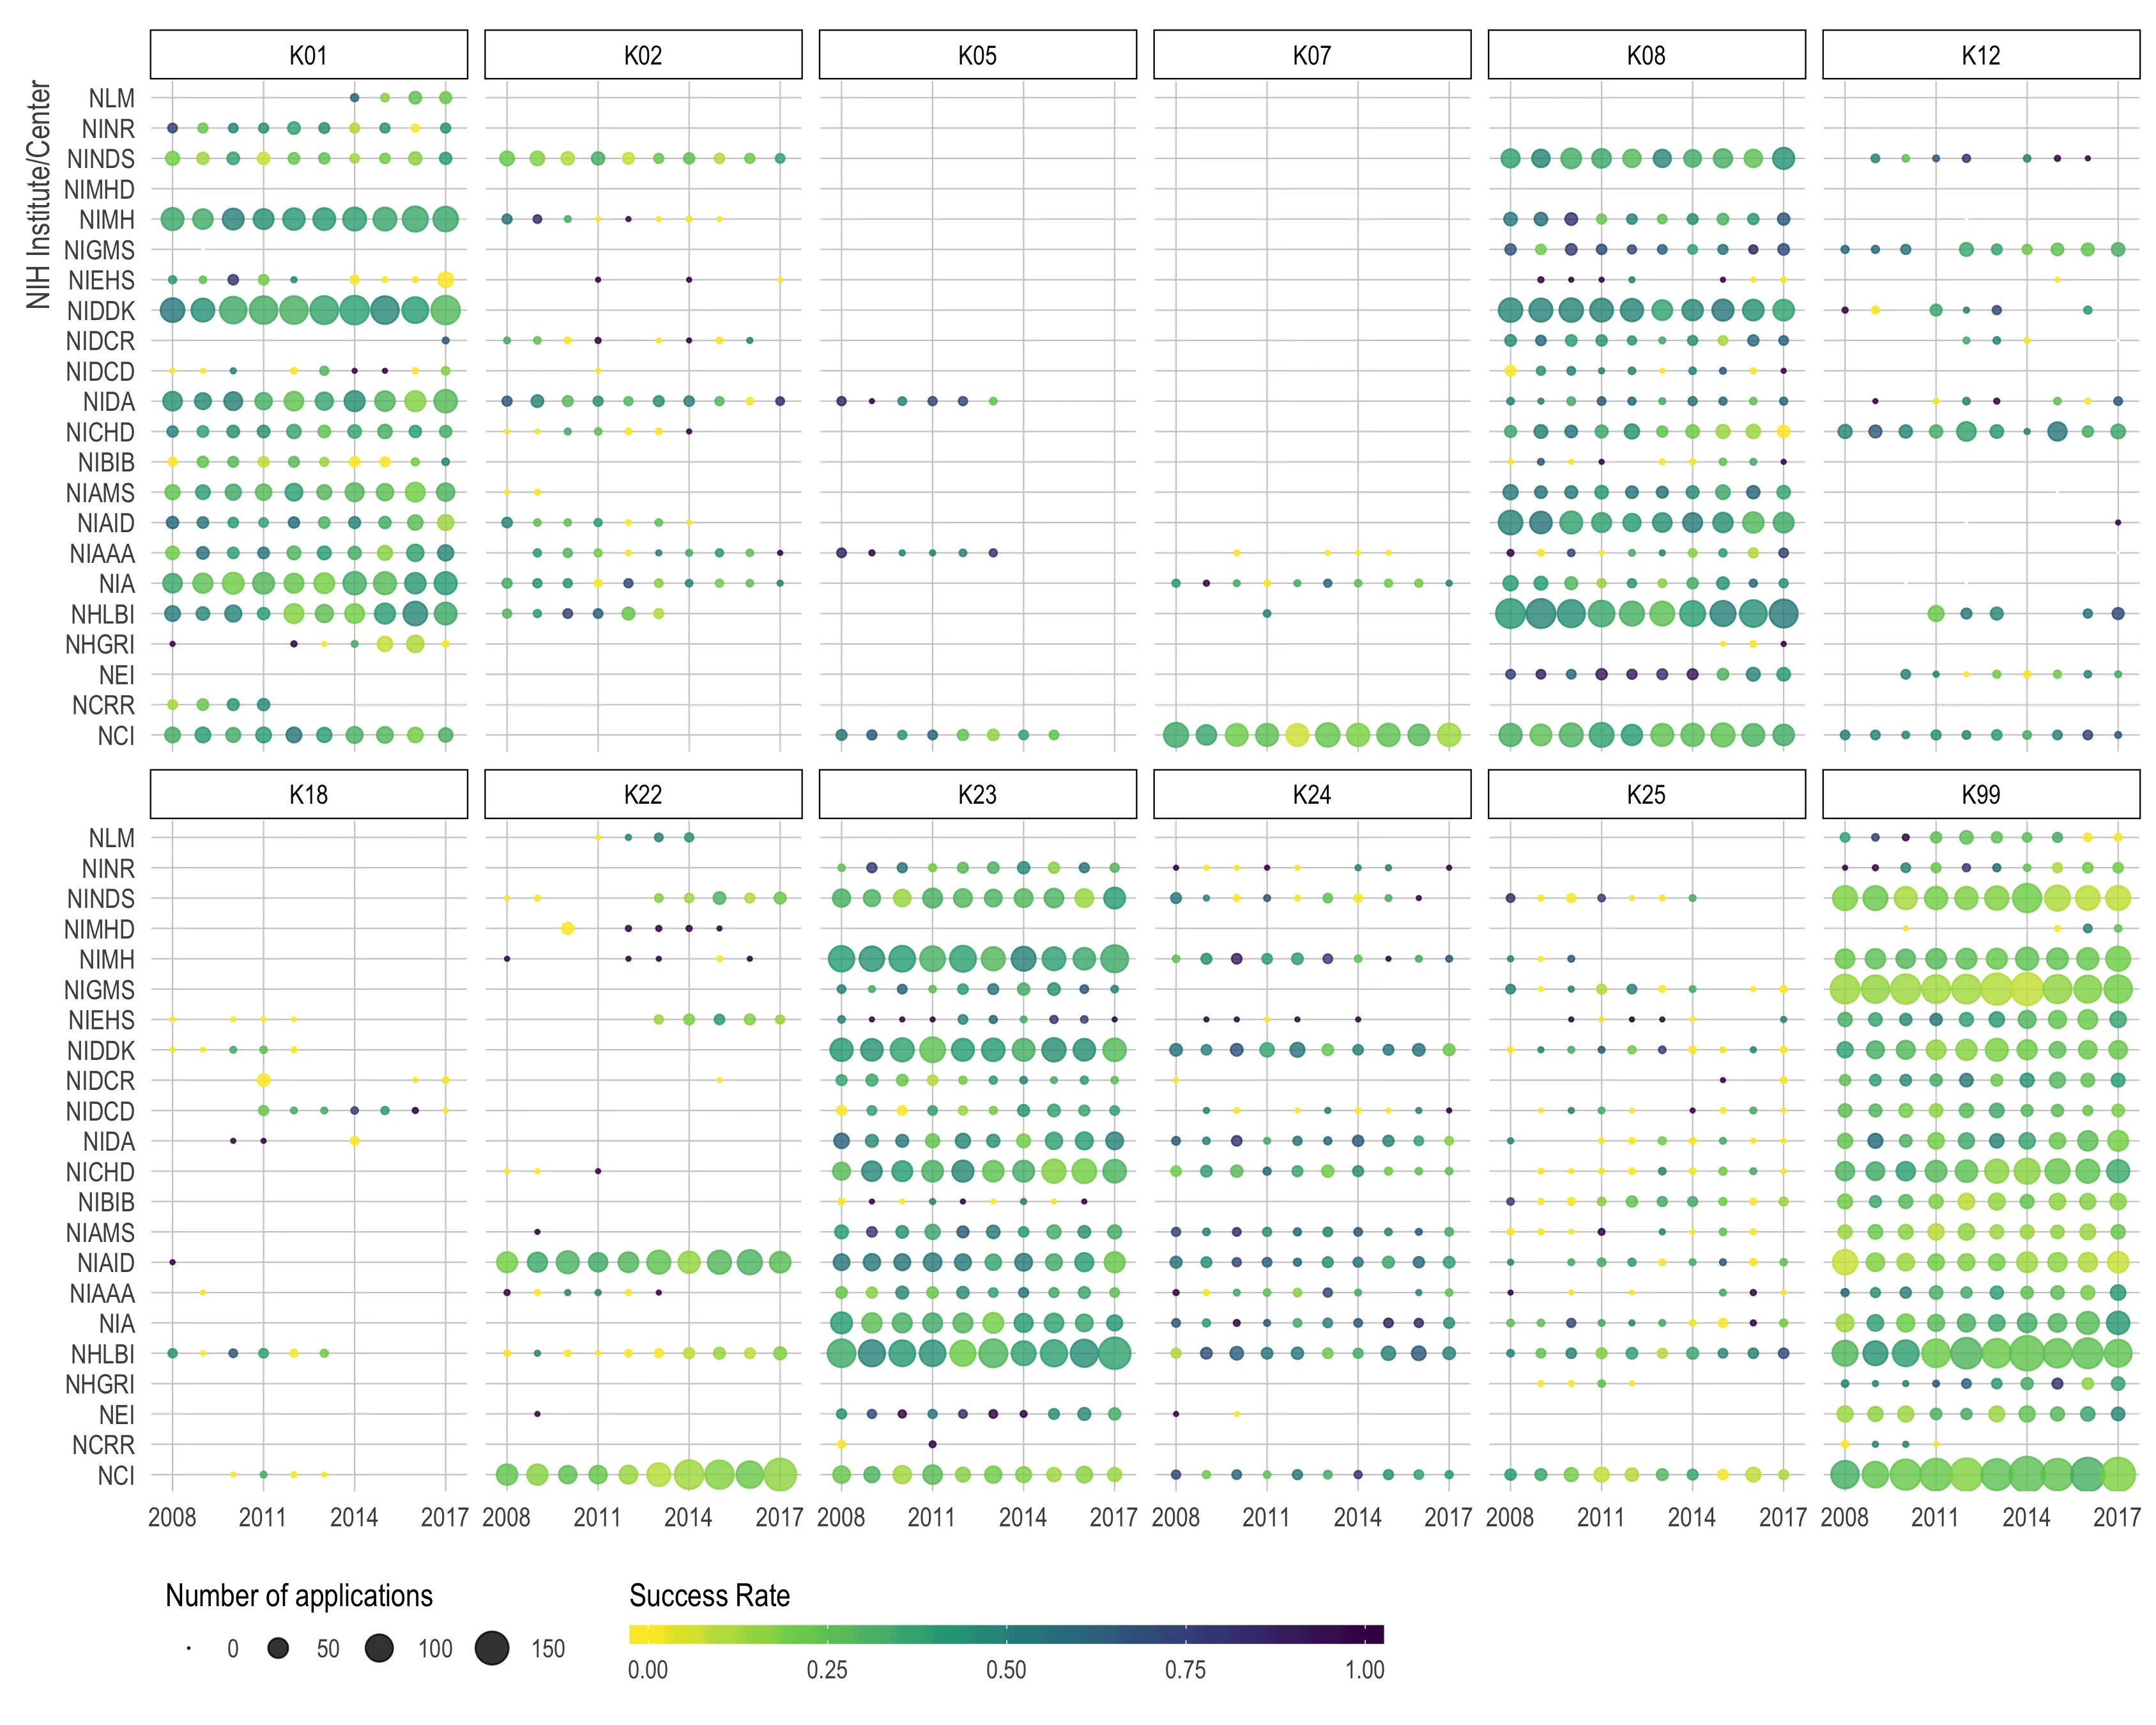Click the K01 facet header
The width and height of the screenshot is (2156, 1725).
[x=308, y=54]
